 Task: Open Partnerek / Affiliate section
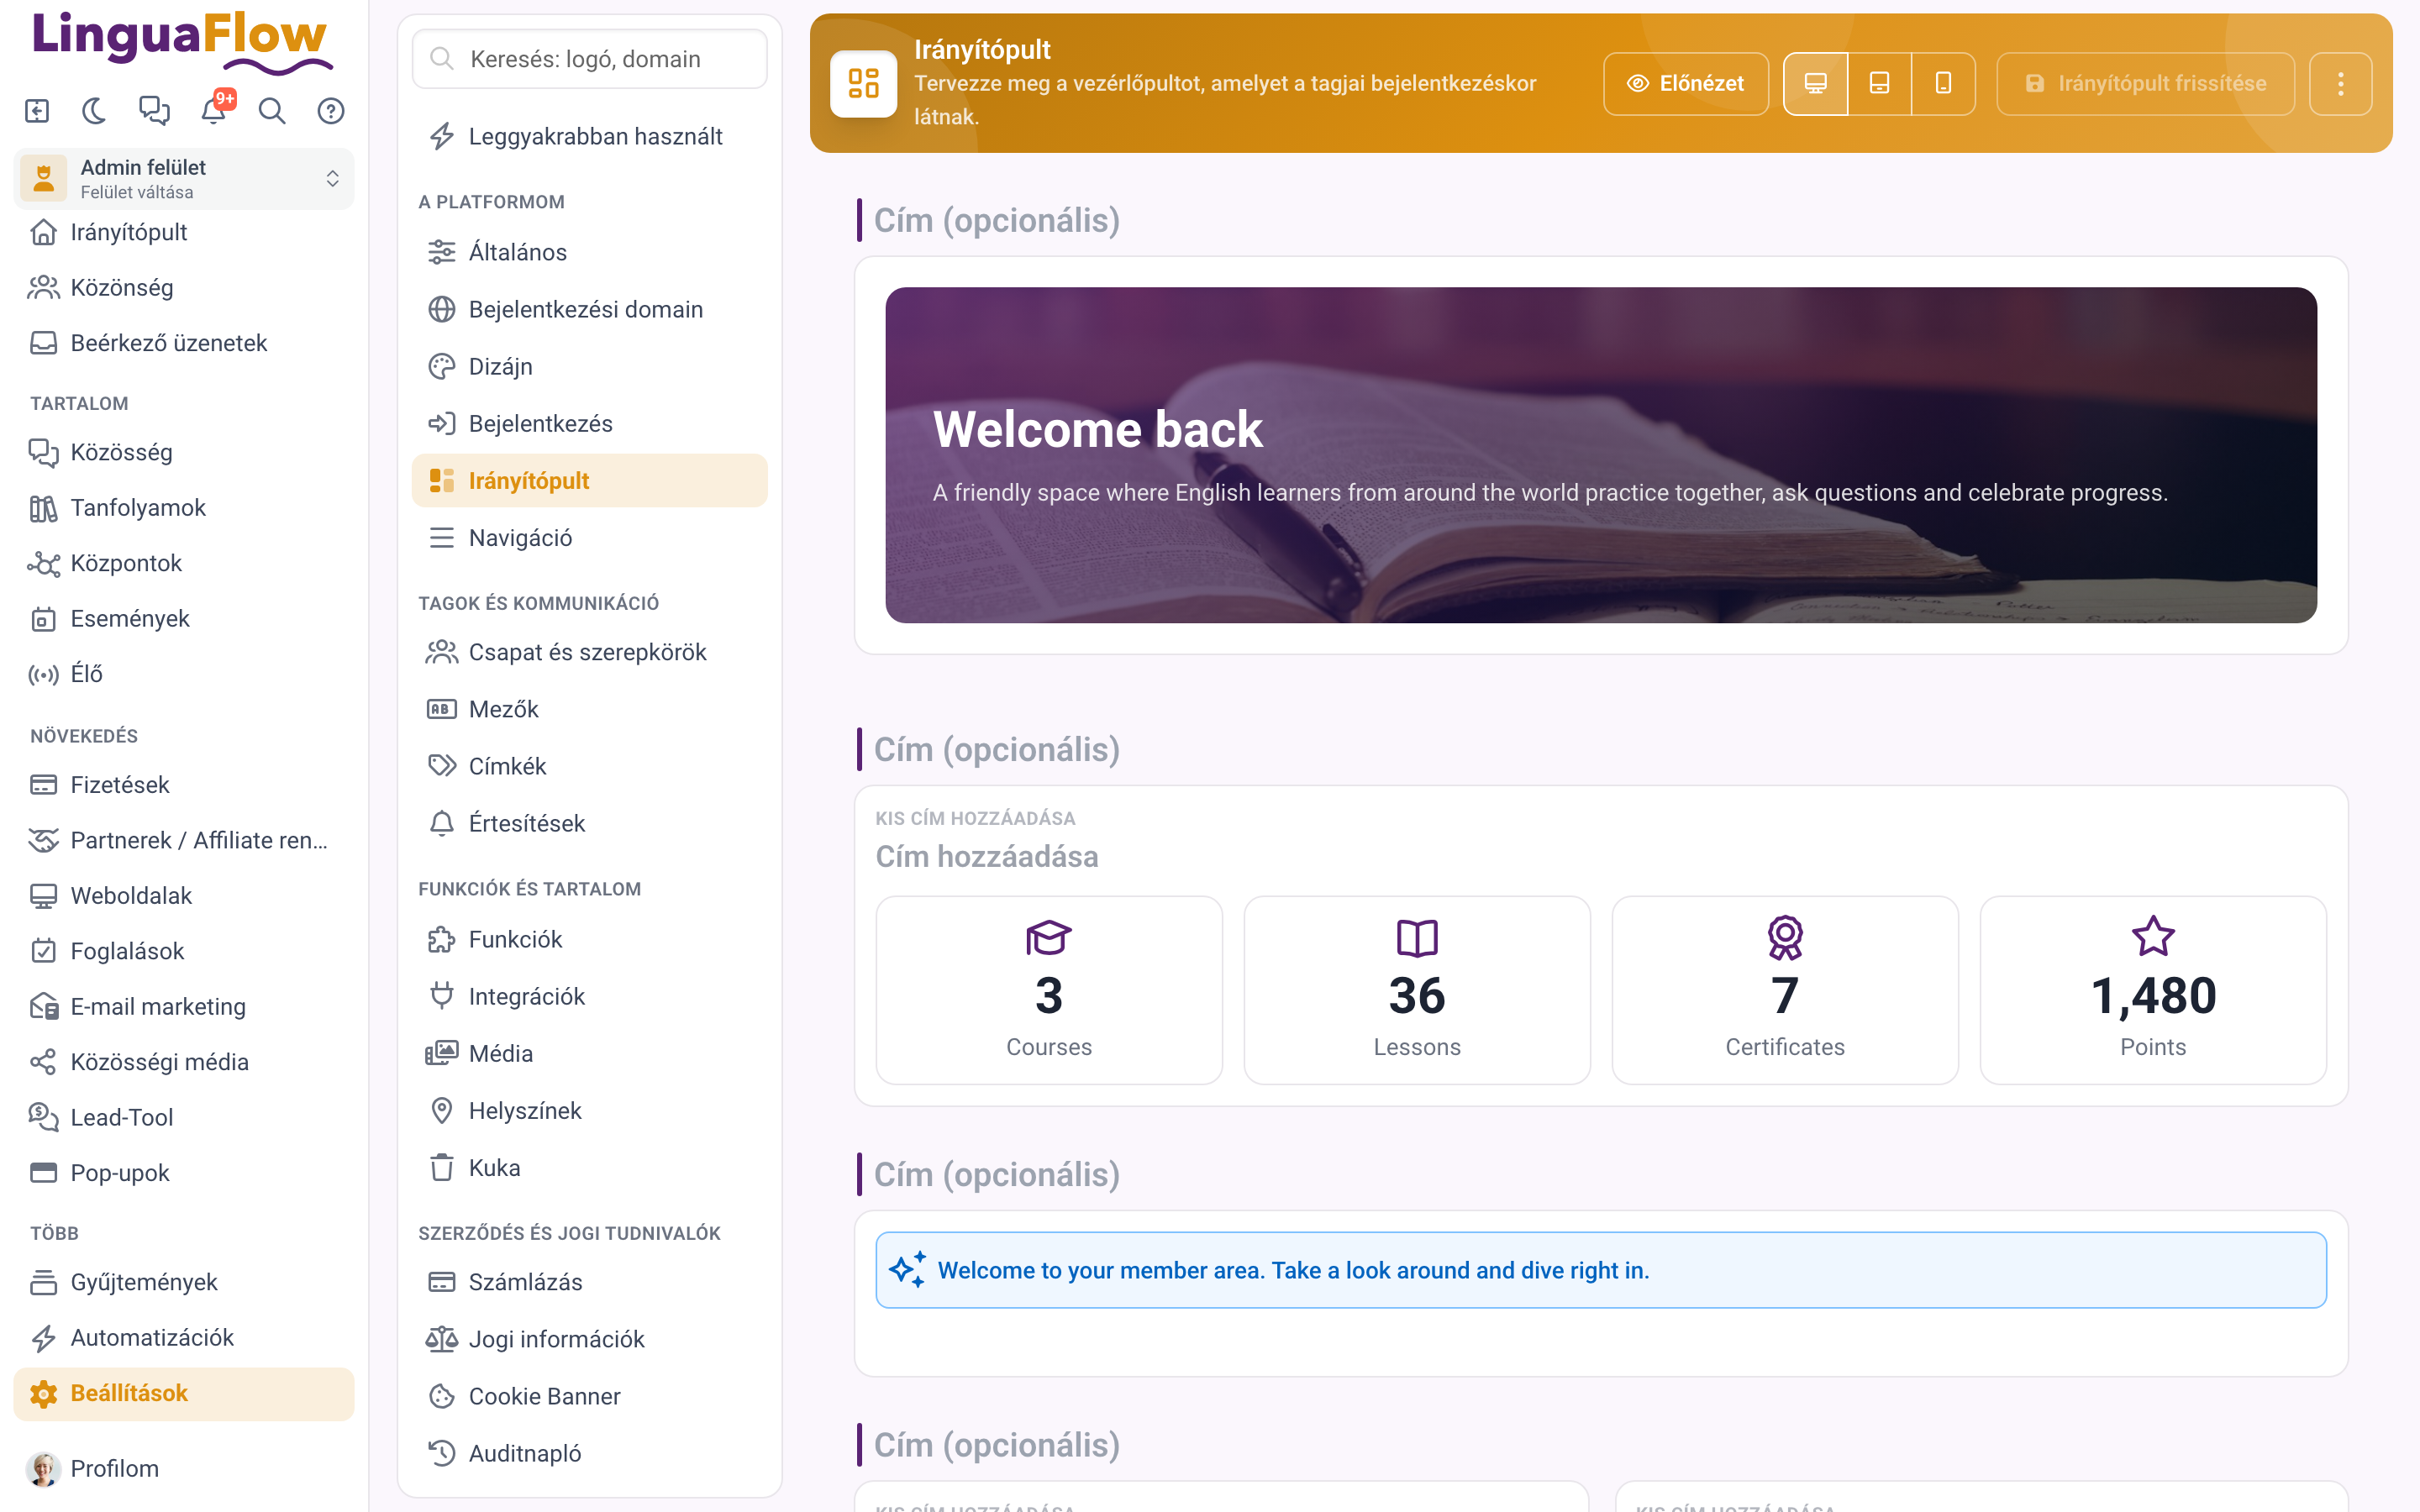pos(184,840)
